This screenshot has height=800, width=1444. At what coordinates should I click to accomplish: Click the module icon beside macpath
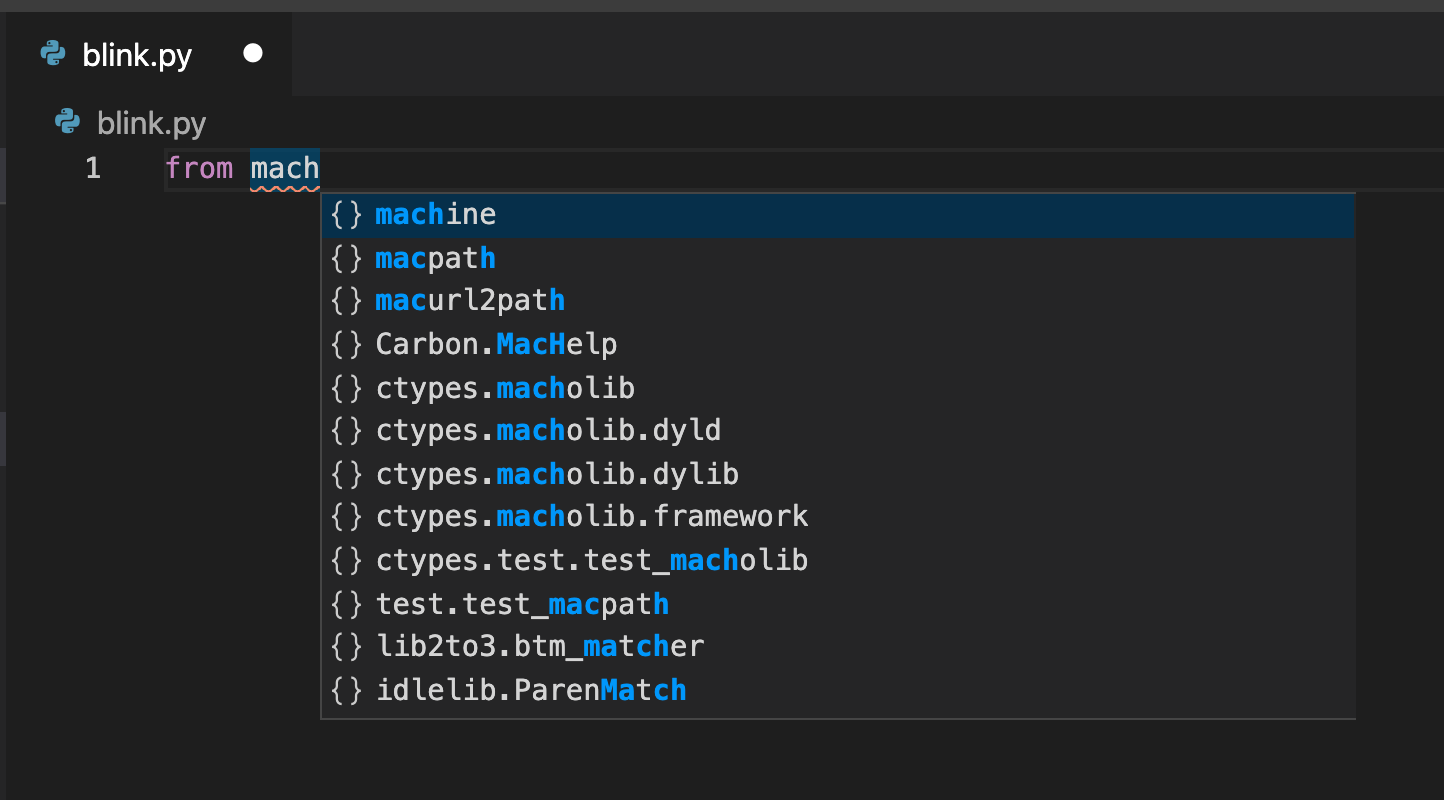(x=346, y=258)
